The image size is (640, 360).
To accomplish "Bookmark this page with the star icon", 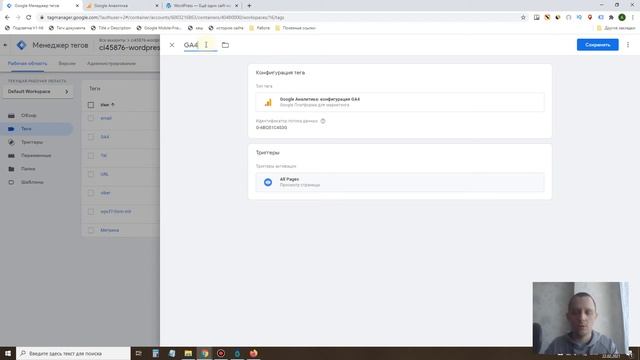I will (523, 18).
